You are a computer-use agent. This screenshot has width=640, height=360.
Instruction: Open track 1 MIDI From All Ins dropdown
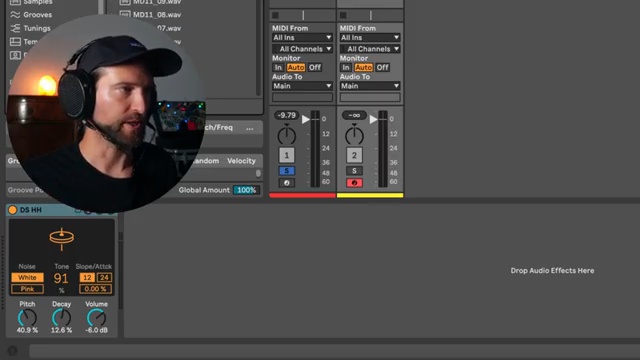302,38
